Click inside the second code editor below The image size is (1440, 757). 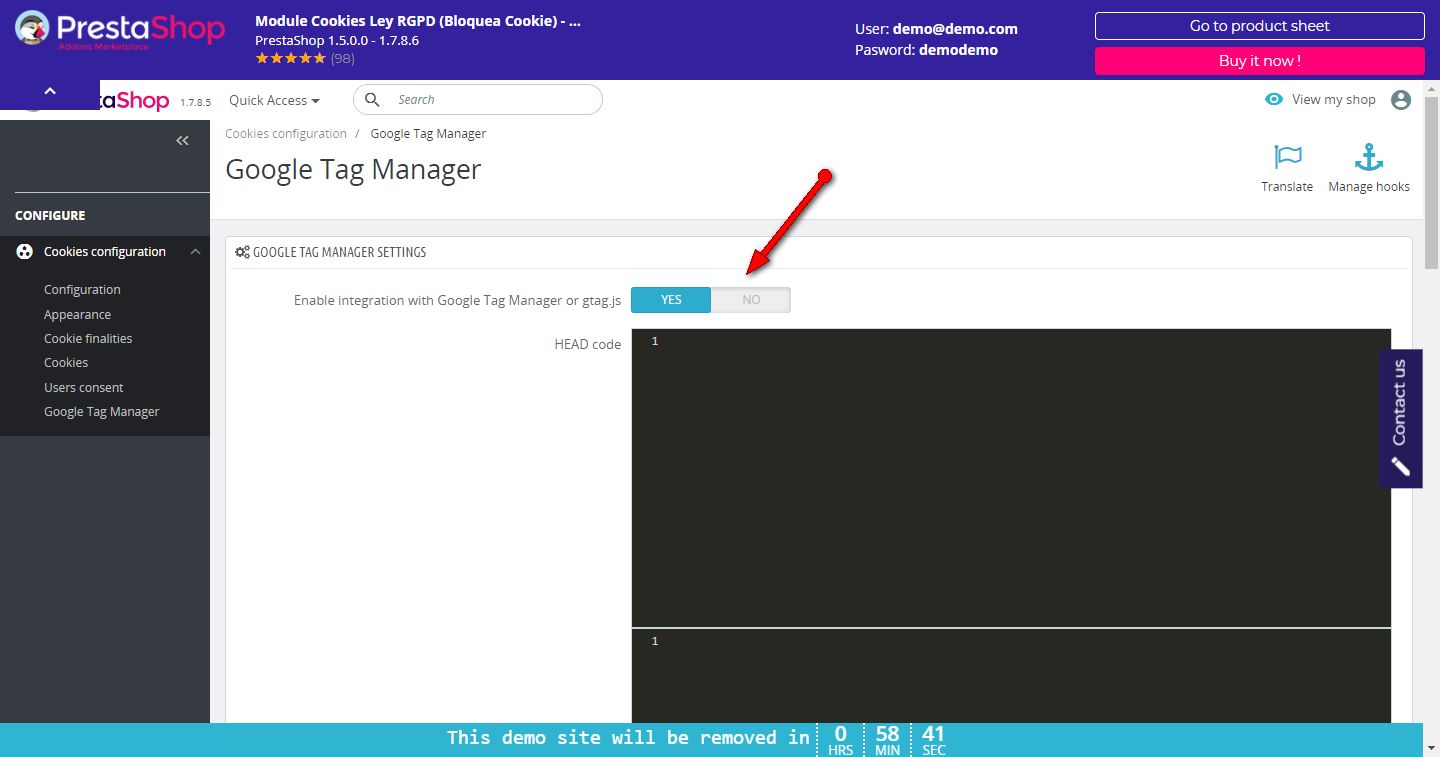1011,676
